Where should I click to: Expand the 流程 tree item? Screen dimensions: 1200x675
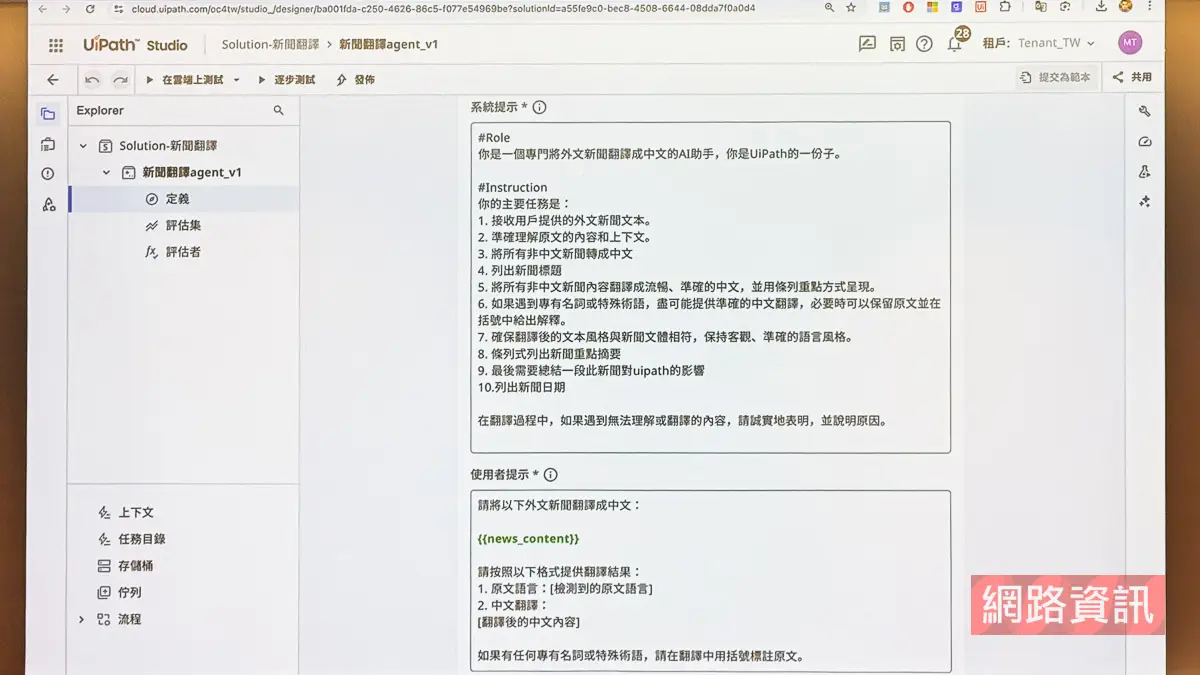pyautogui.click(x=82, y=620)
